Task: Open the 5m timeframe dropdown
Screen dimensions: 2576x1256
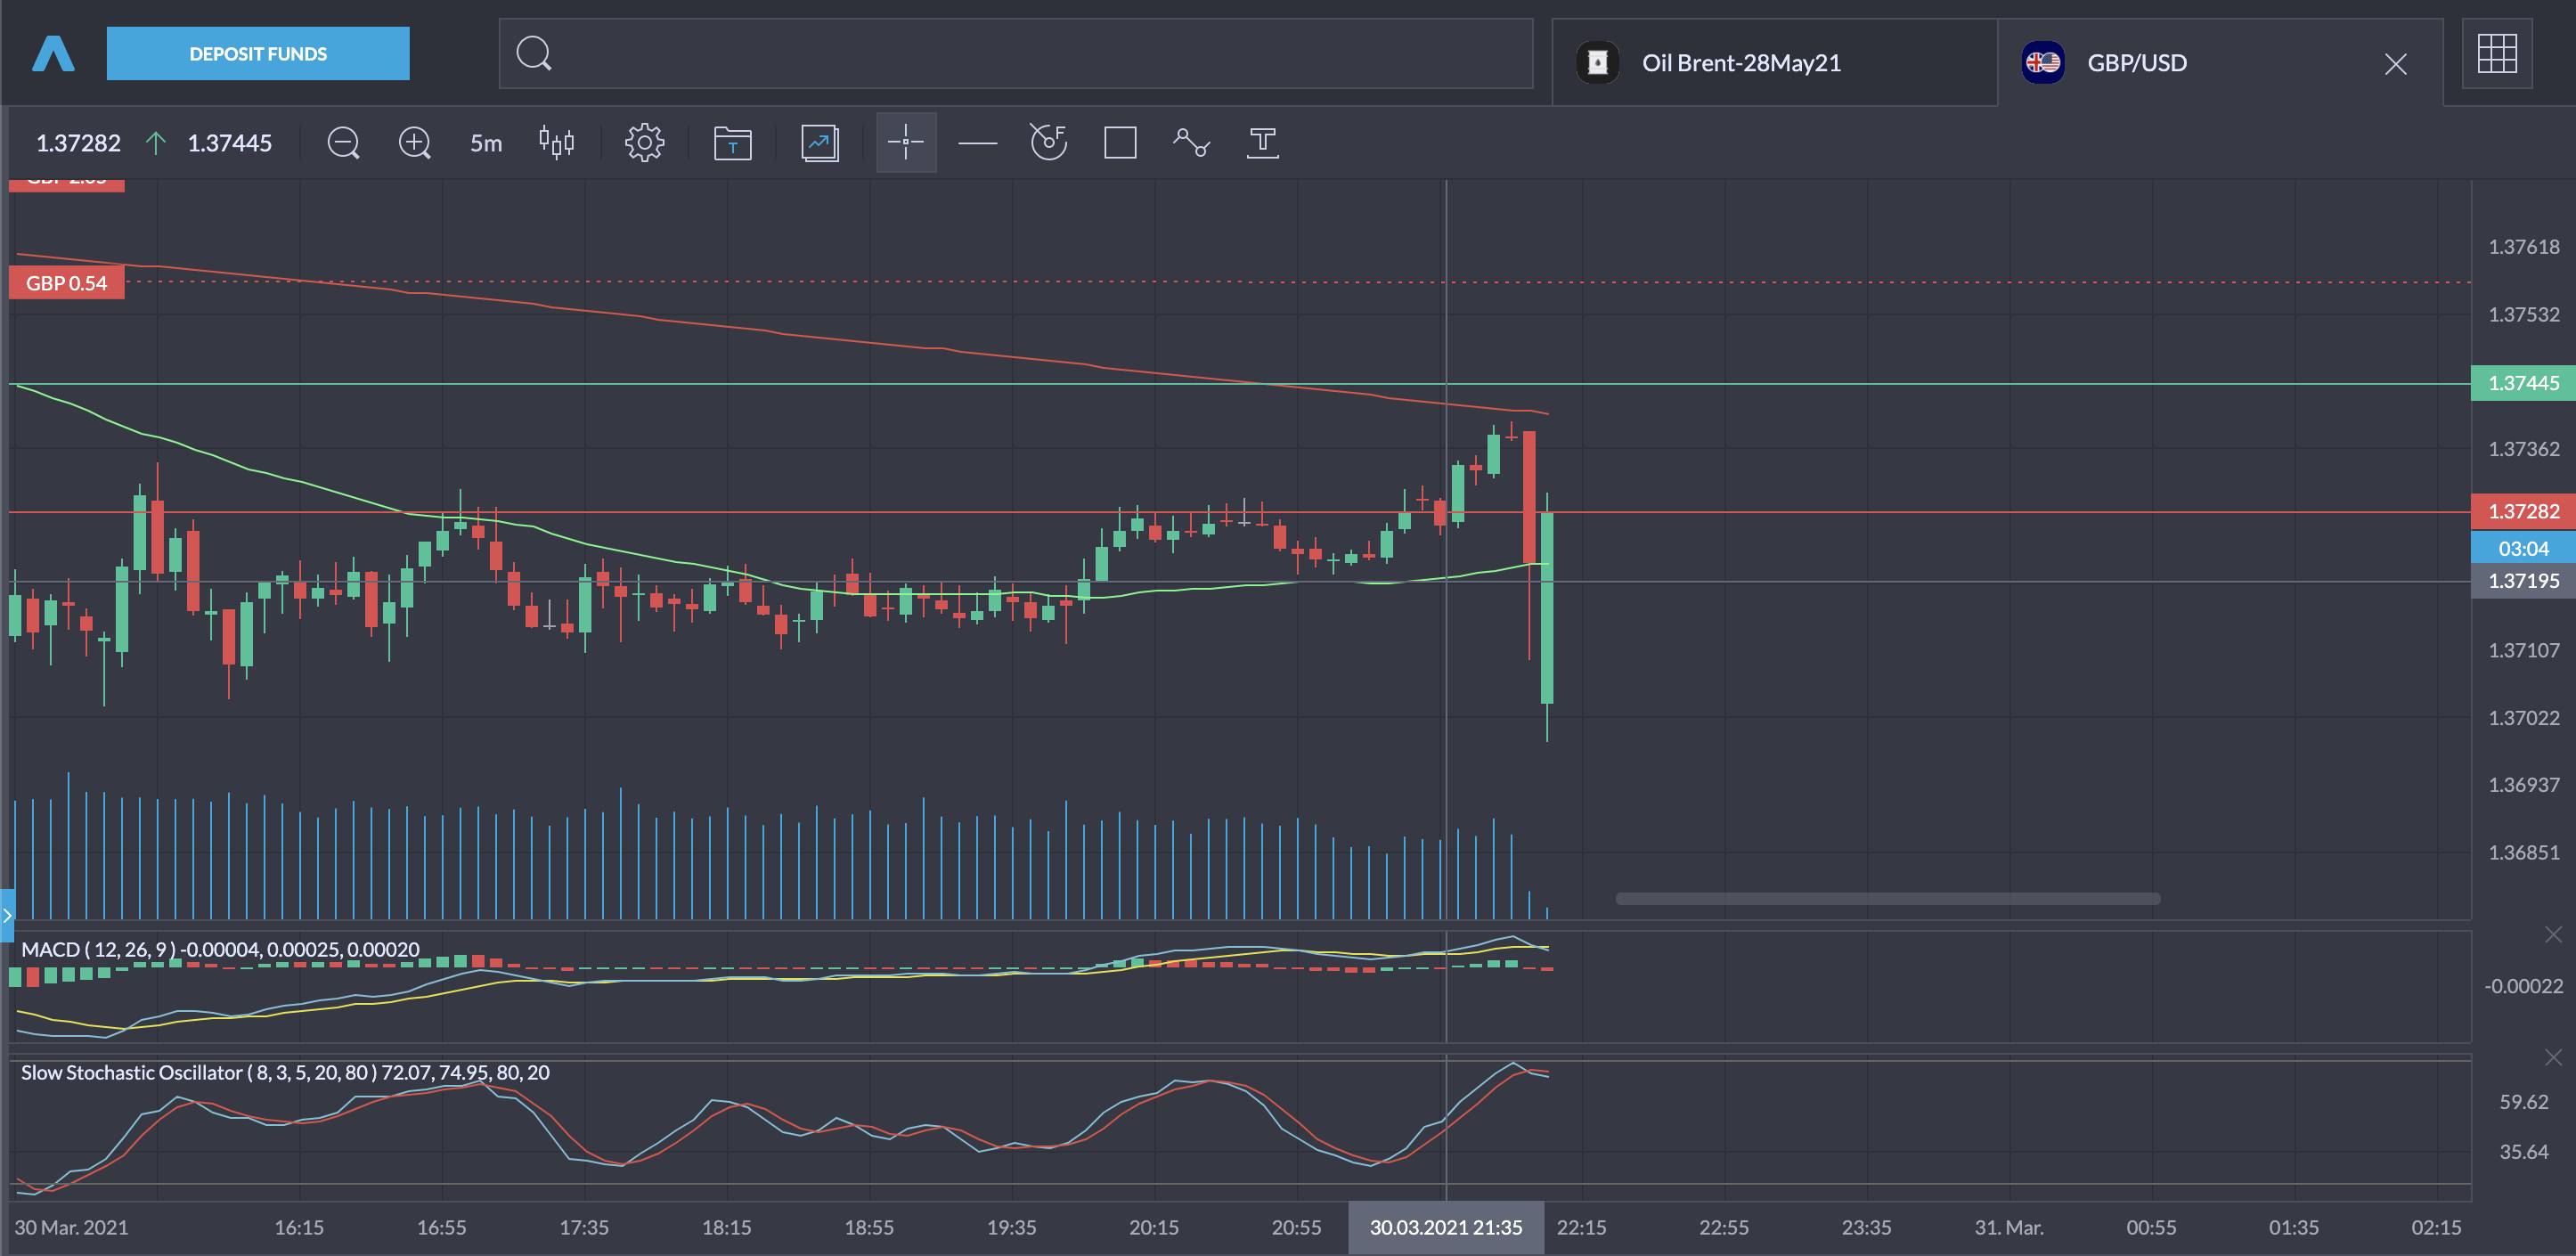Action: point(486,143)
